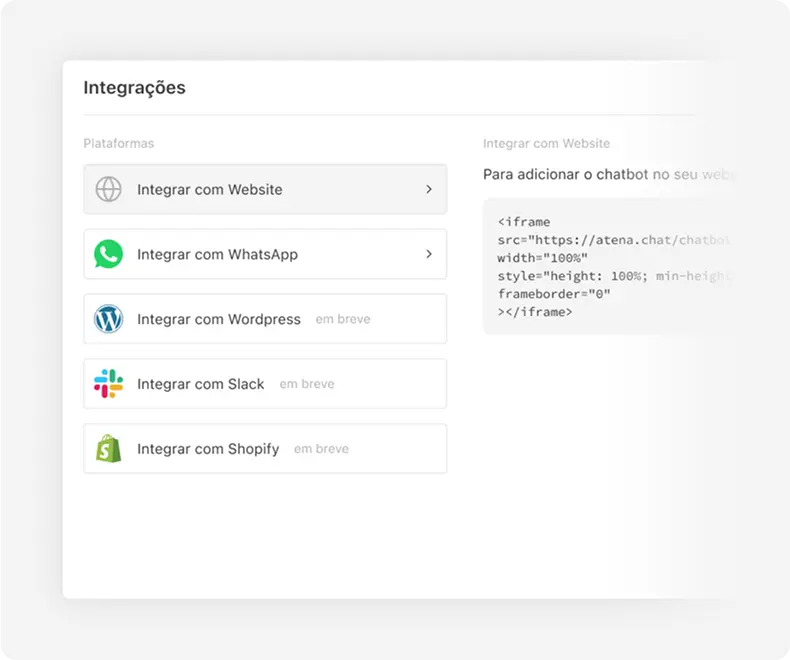Select the "Integrar com Slack" label
Screen dimensions: 790x660
tap(201, 384)
